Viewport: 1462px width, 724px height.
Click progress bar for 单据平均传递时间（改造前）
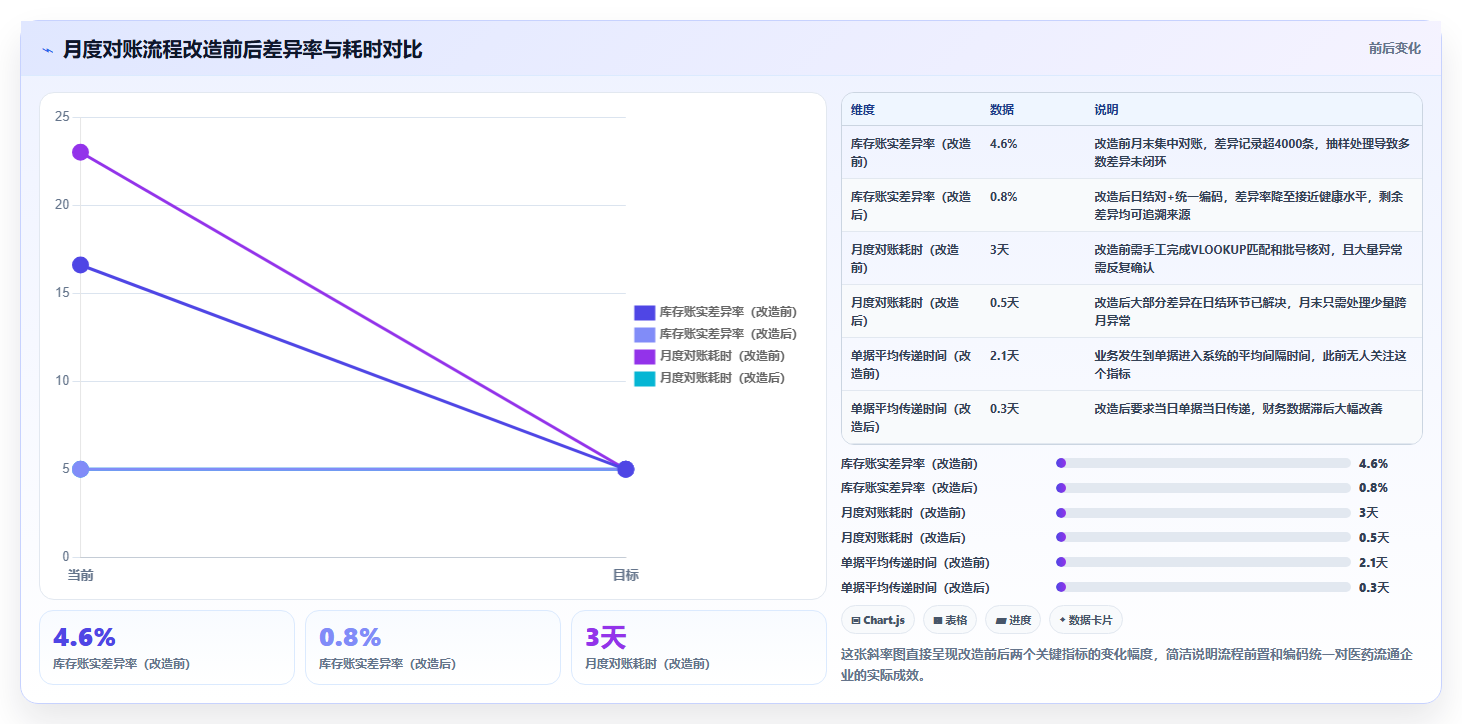pyautogui.click(x=1203, y=562)
